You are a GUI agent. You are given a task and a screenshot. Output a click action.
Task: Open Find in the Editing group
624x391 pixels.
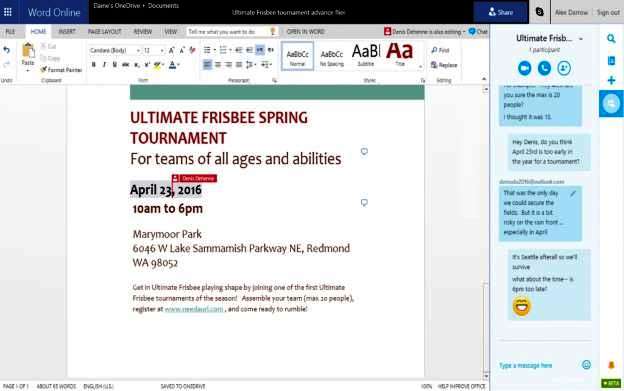[x=440, y=50]
